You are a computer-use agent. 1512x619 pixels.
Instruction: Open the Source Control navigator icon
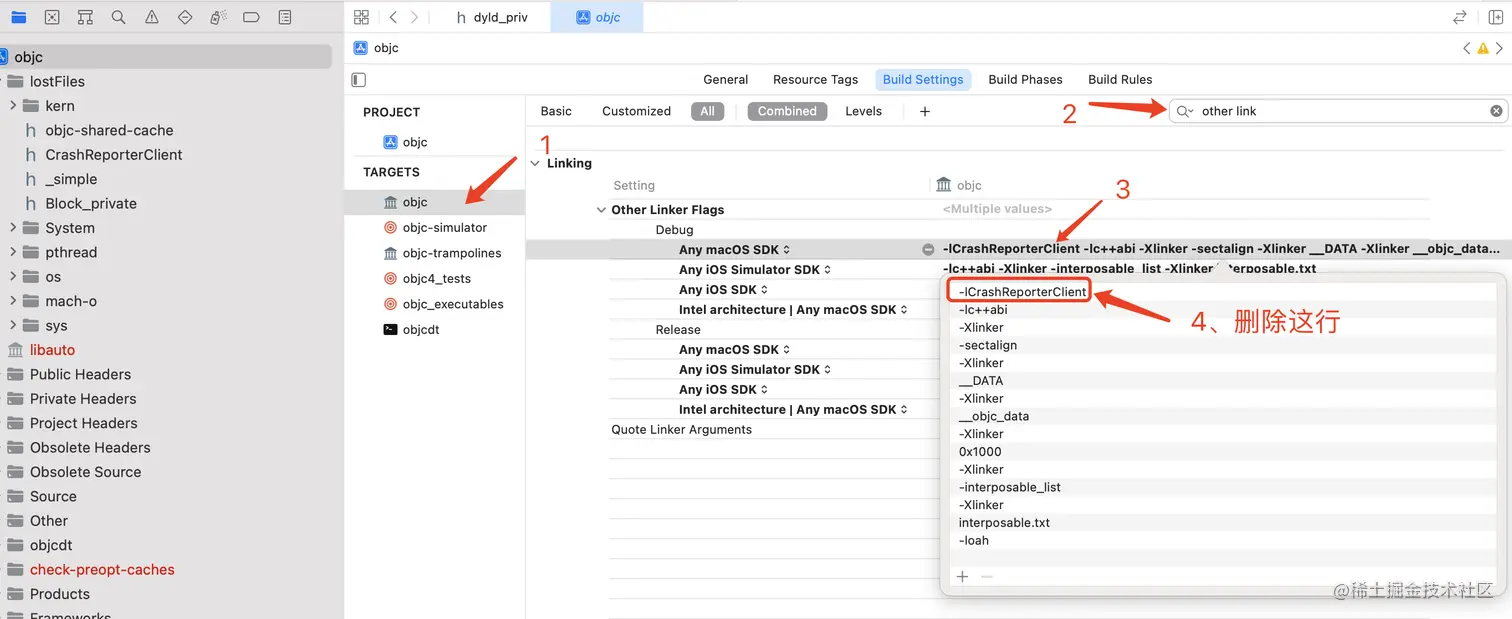[x=52, y=17]
